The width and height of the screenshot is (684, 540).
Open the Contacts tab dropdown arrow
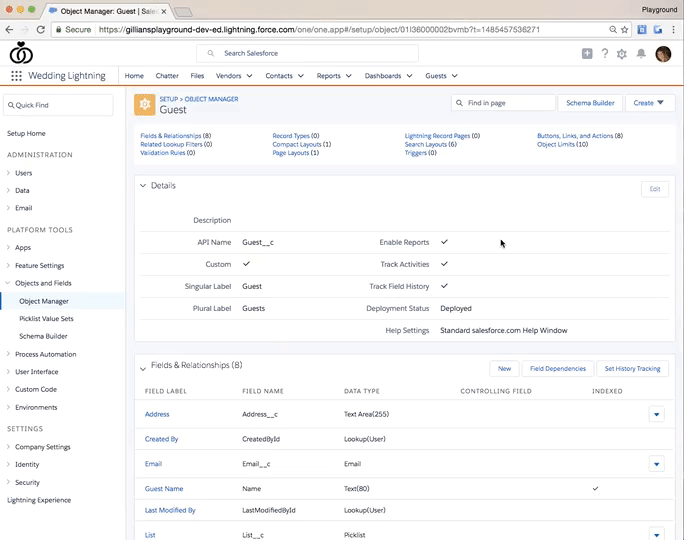tap(301, 76)
